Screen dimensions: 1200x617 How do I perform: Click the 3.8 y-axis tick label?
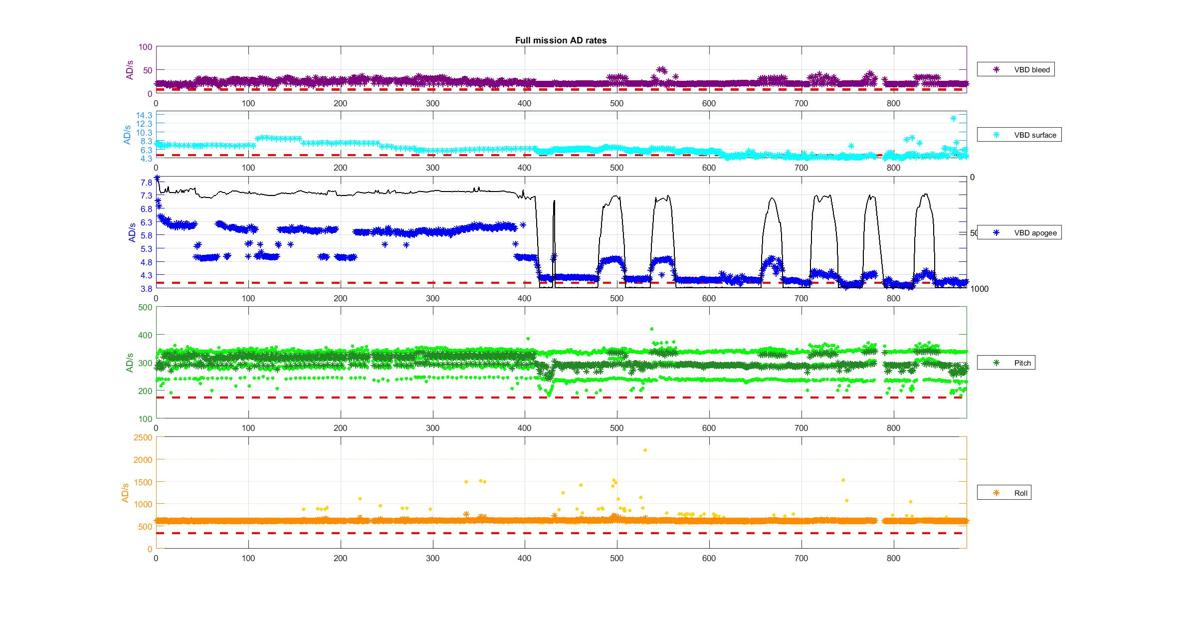[146, 288]
